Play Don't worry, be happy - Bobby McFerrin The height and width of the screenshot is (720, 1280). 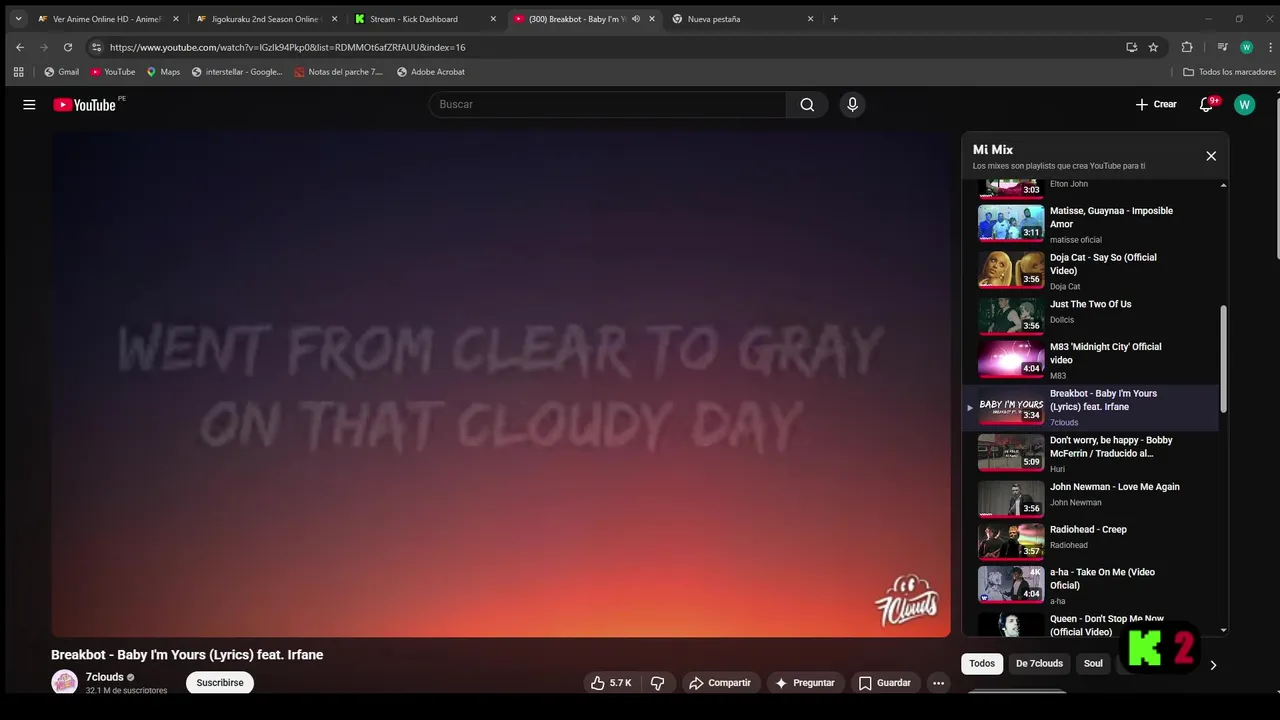[x=1090, y=454]
